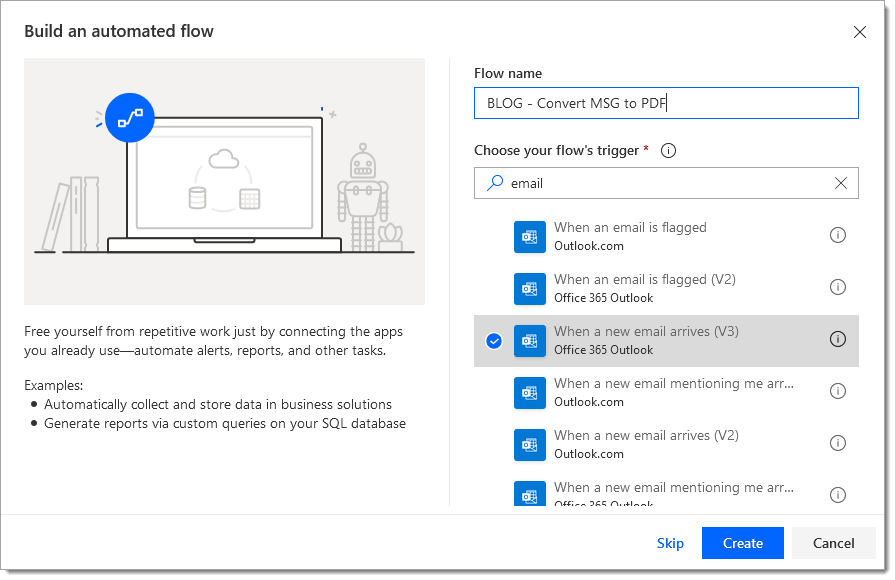Choose When a new email arrives (V2) trigger
895x580 pixels.
646,444
